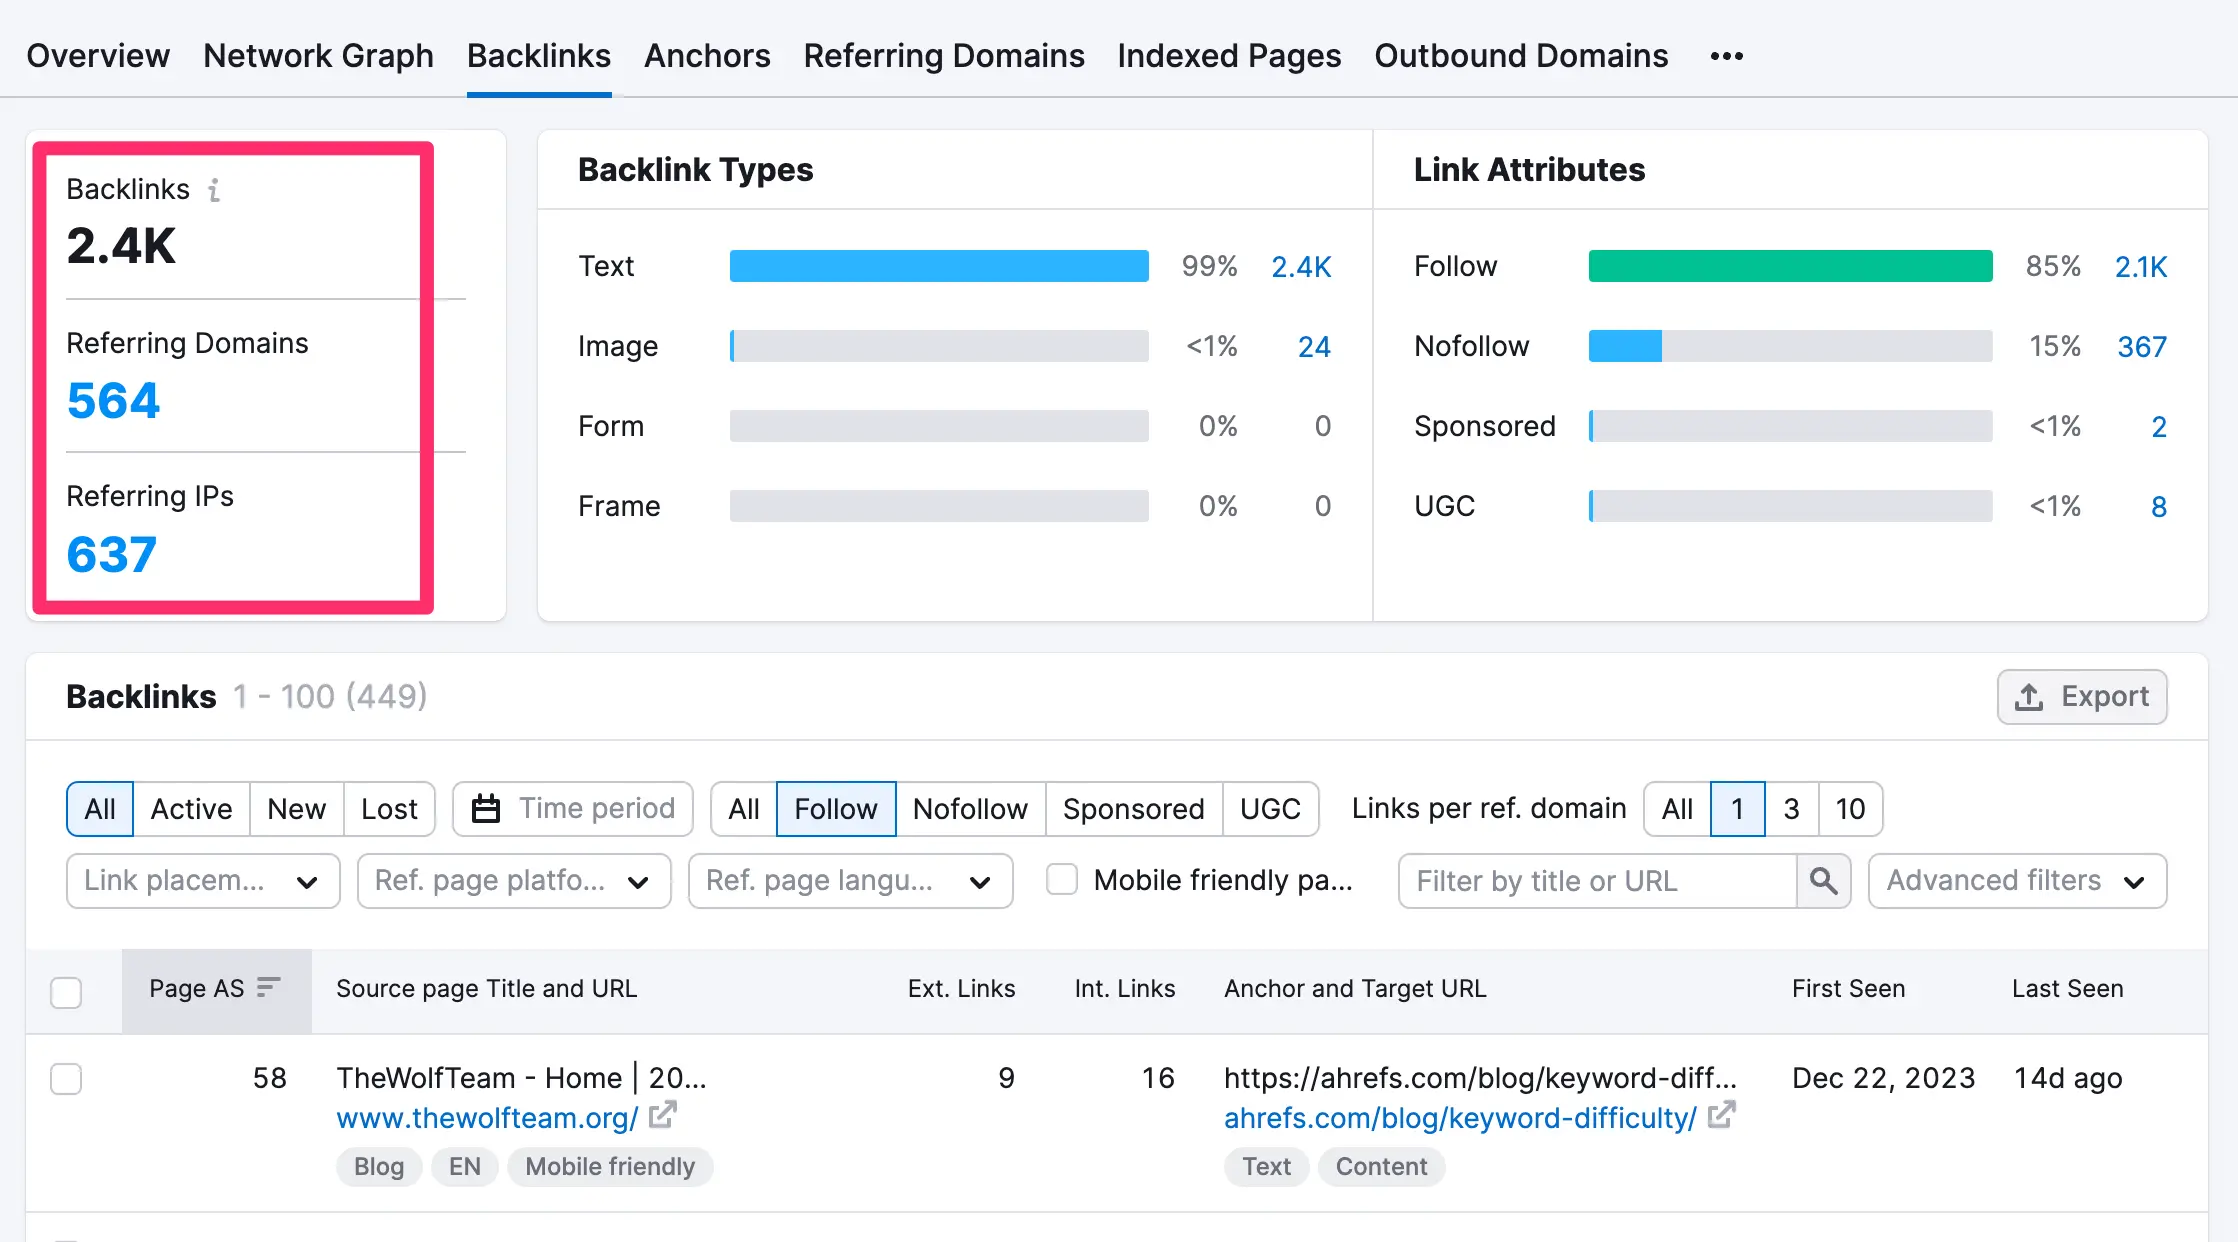This screenshot has width=2238, height=1242.
Task: Click the Page AS sort icon
Action: pos(268,988)
